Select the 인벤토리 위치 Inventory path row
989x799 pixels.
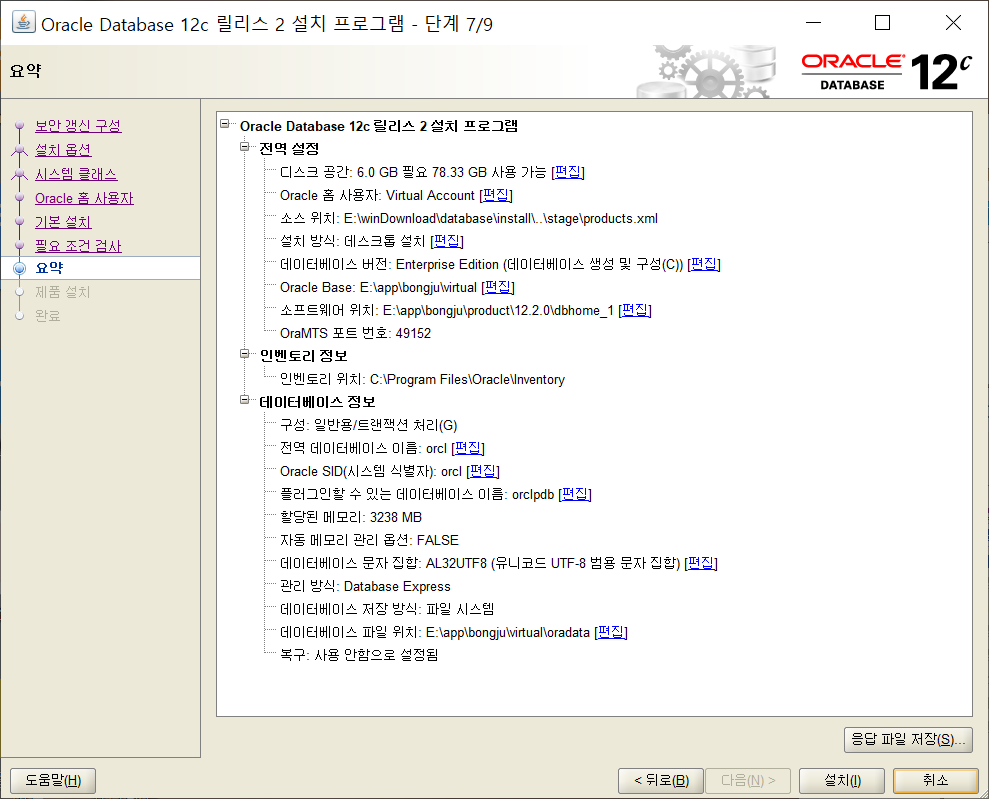click(422, 379)
